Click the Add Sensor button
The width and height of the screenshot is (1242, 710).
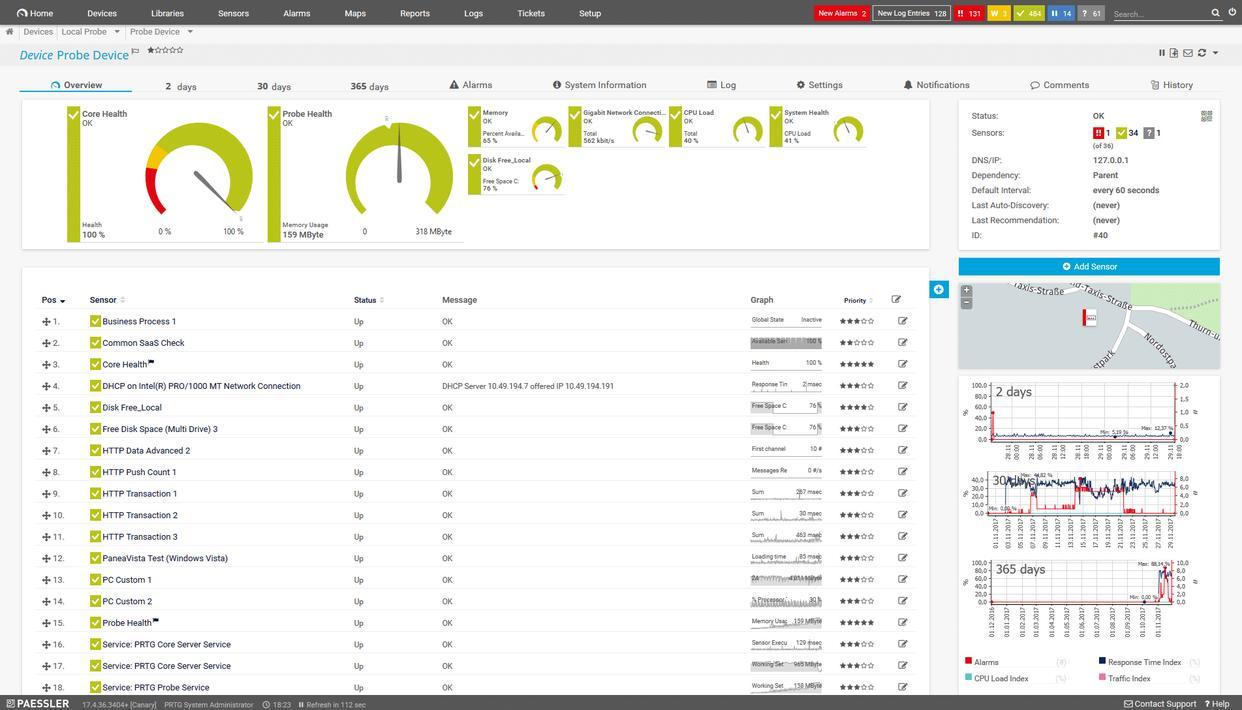click(x=1089, y=267)
